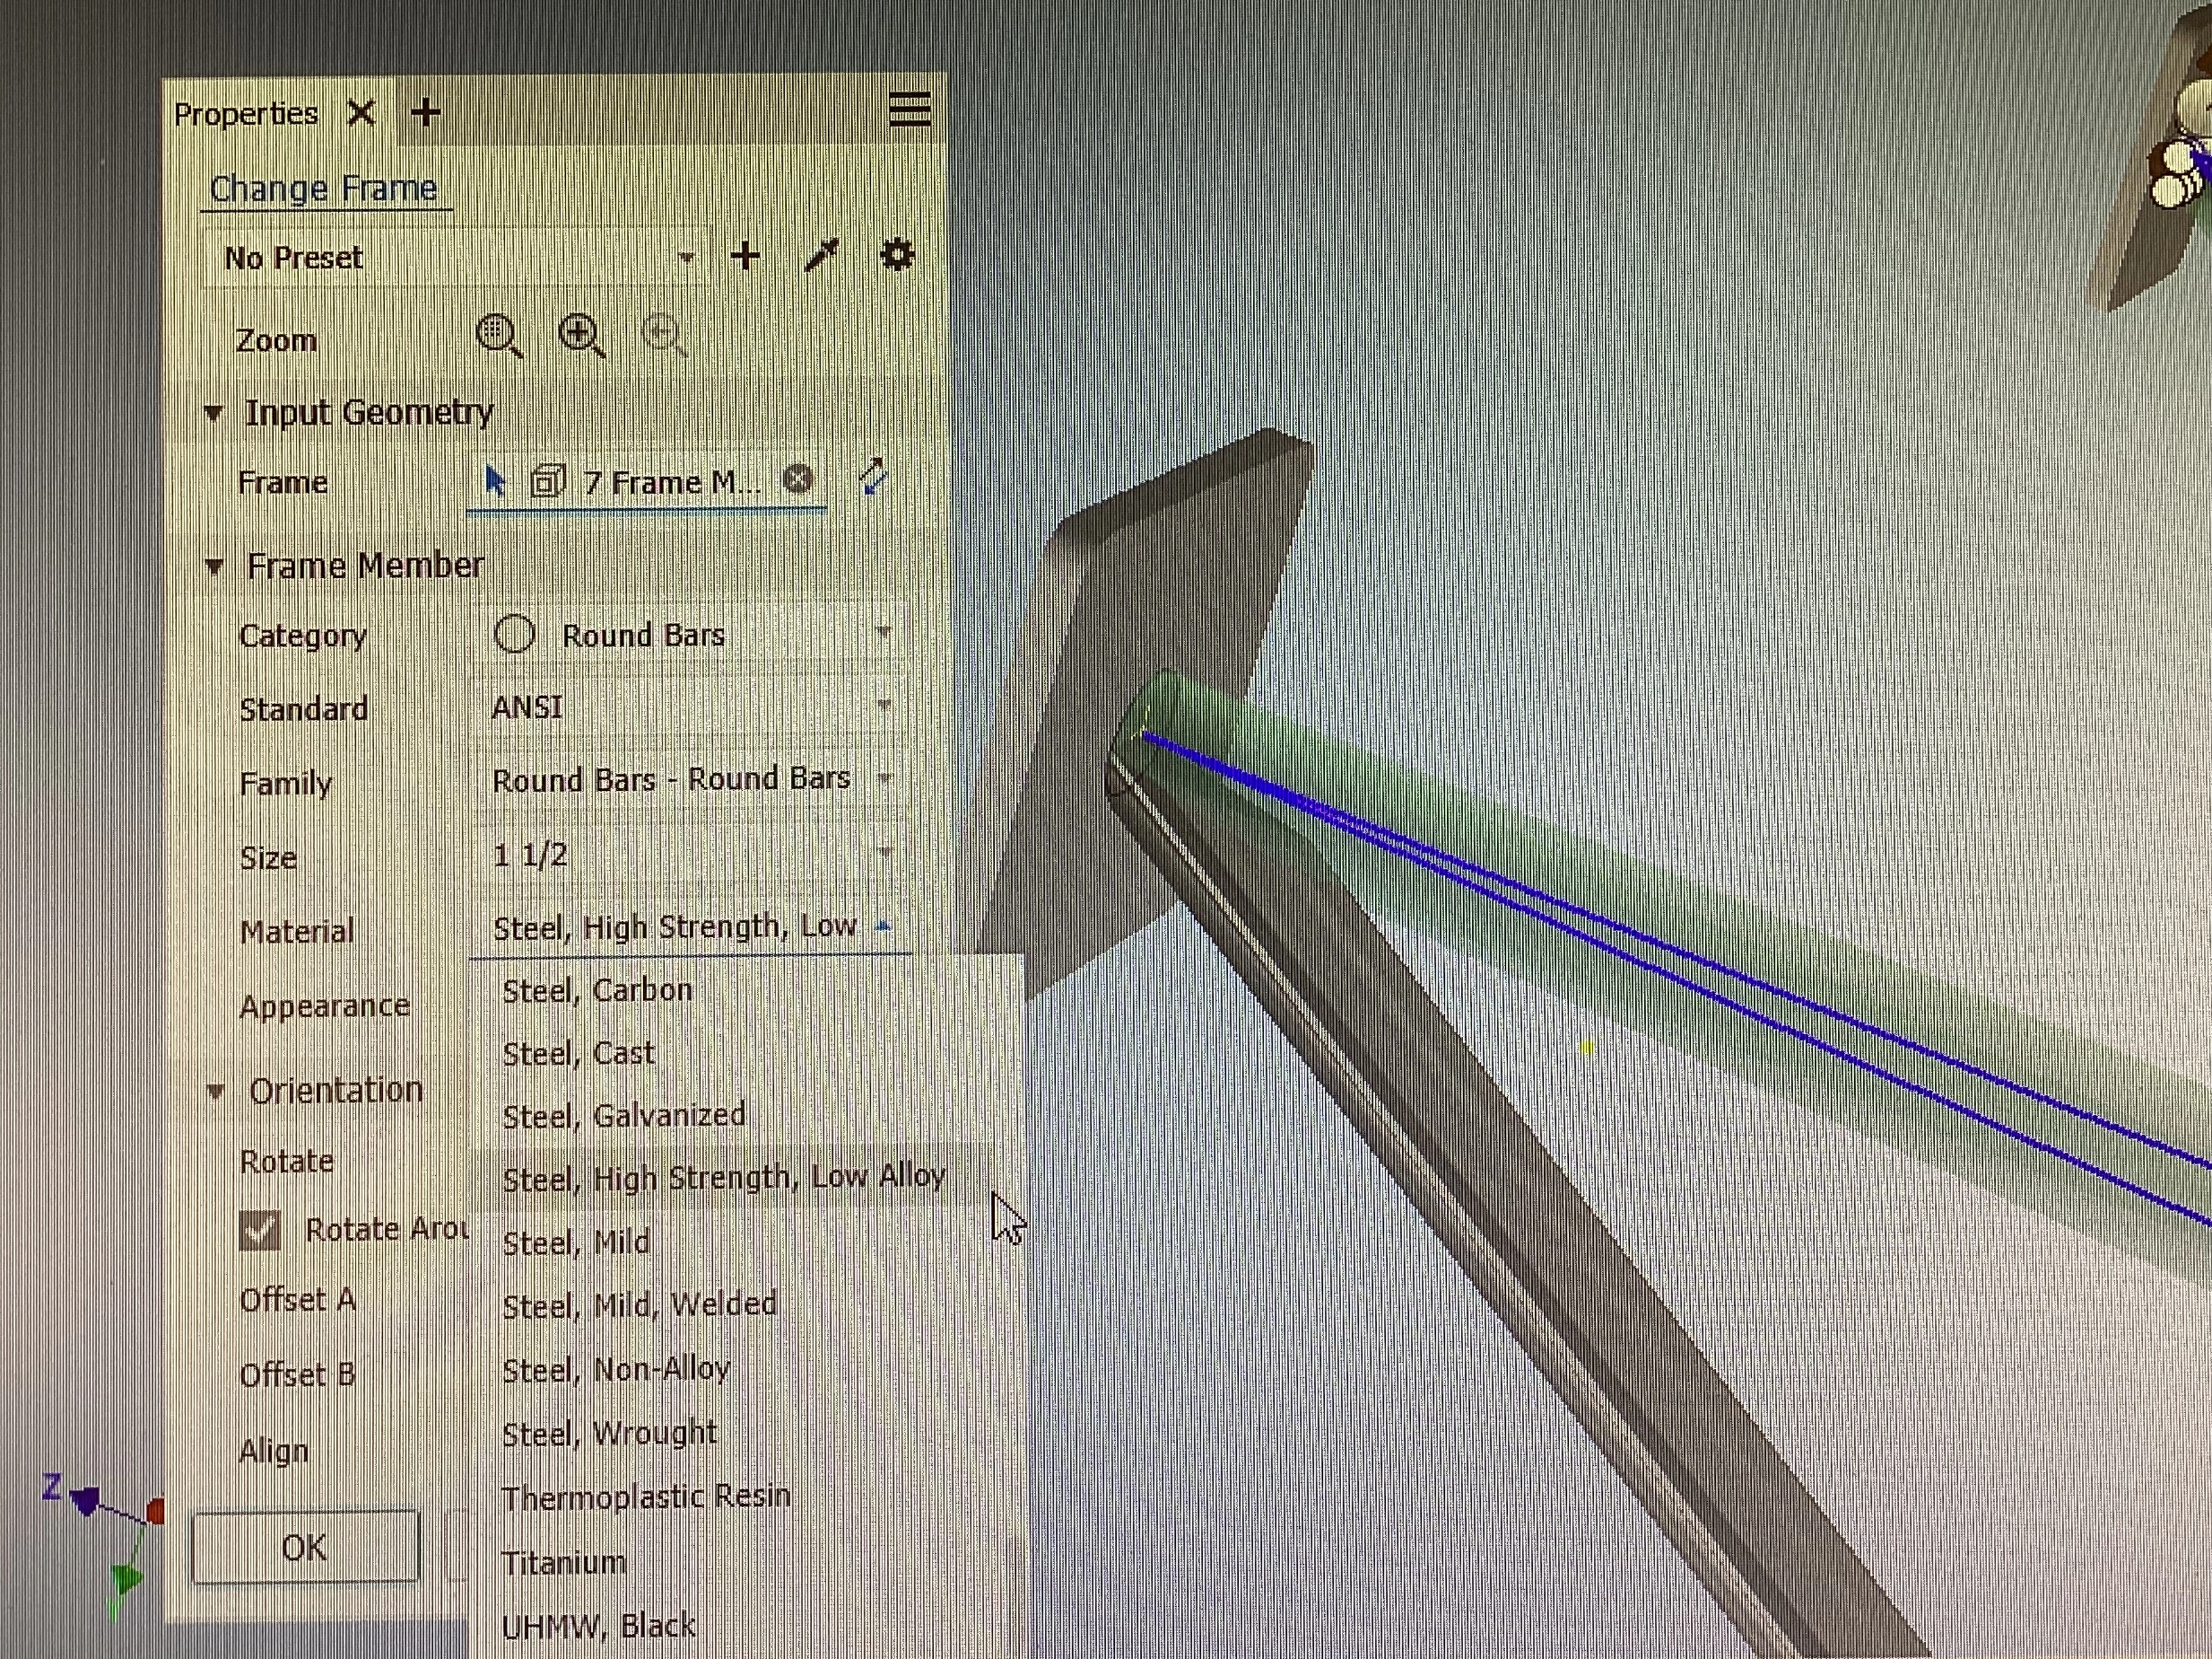Click the OK button
This screenshot has height=1659, width=2212.
pyautogui.click(x=304, y=1547)
